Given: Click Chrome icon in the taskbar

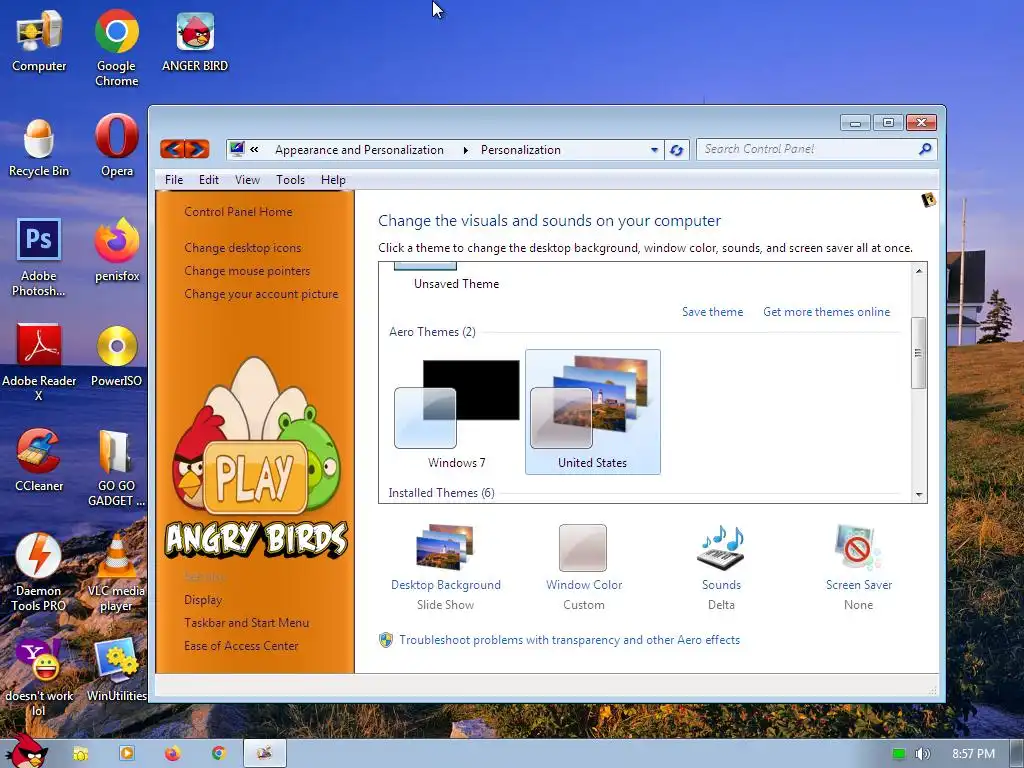Looking at the screenshot, I should [x=218, y=754].
